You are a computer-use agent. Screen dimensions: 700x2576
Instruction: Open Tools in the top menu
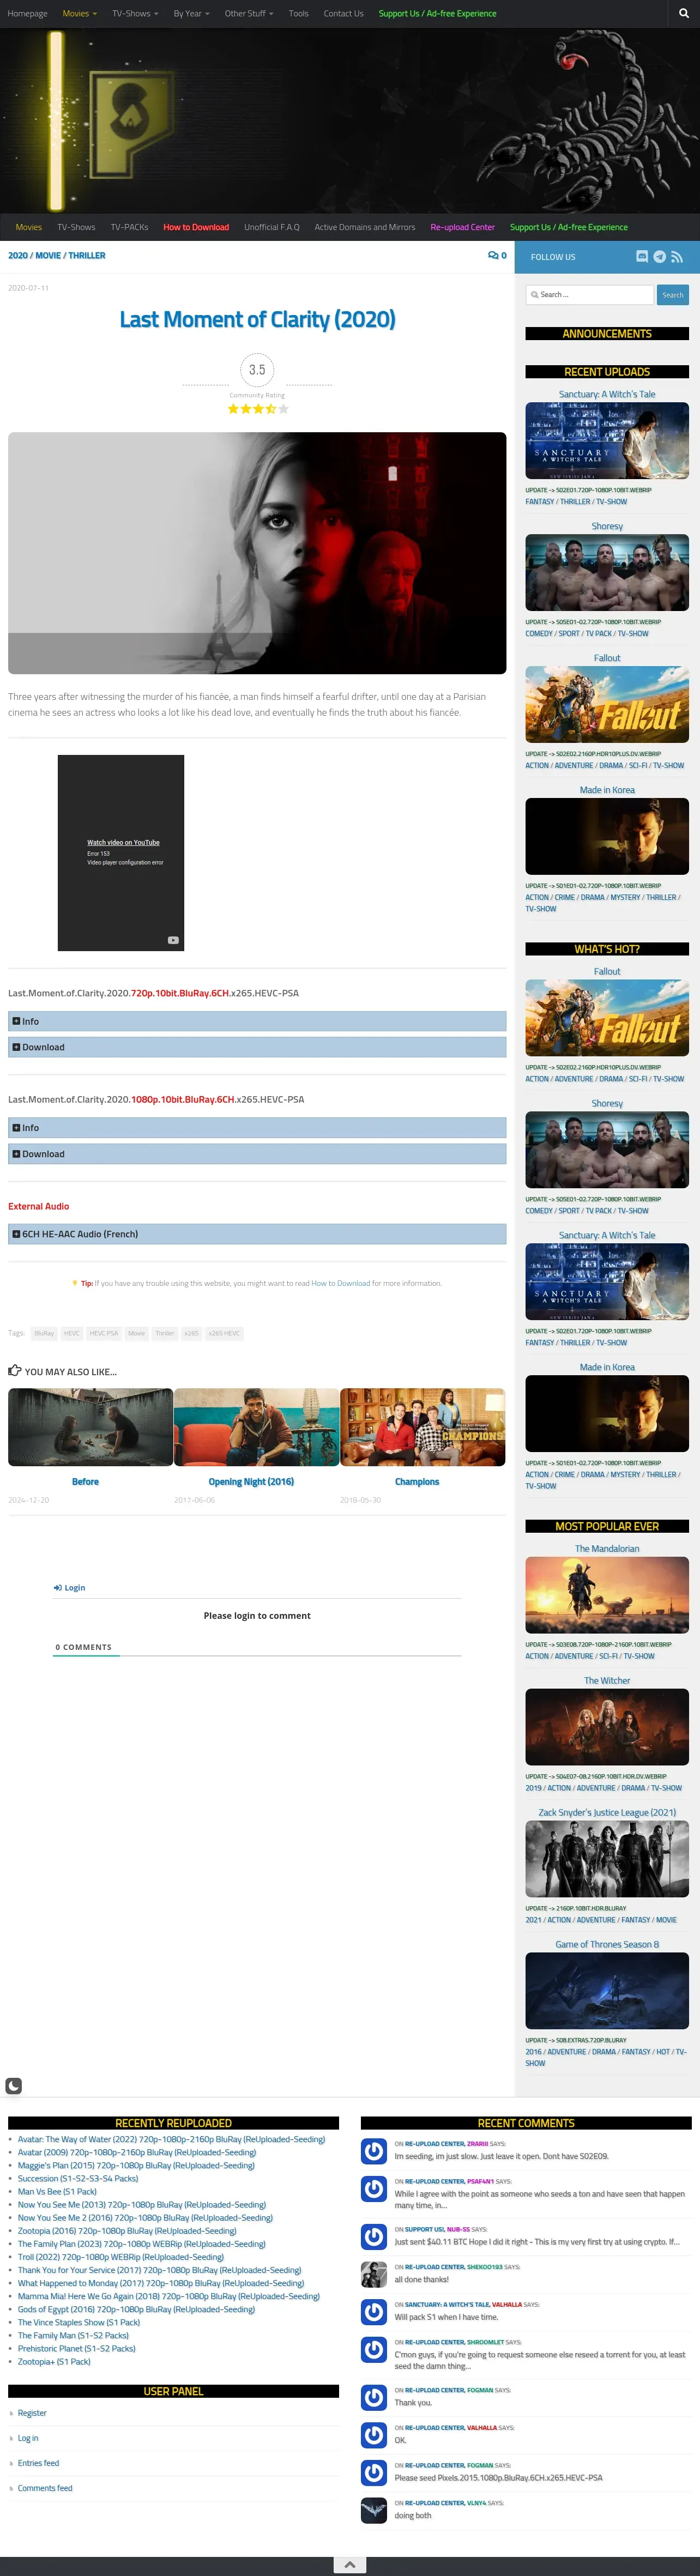click(x=298, y=14)
